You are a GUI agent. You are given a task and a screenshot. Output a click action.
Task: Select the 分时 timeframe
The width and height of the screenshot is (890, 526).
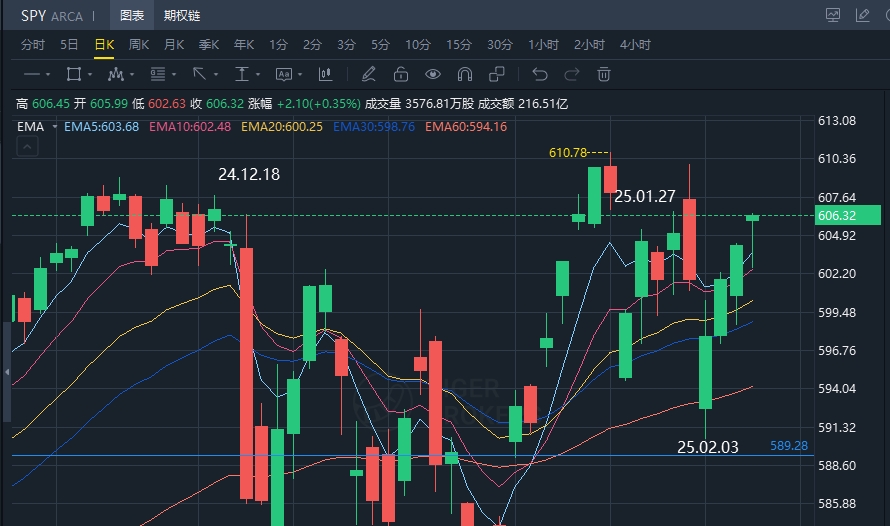[33, 45]
